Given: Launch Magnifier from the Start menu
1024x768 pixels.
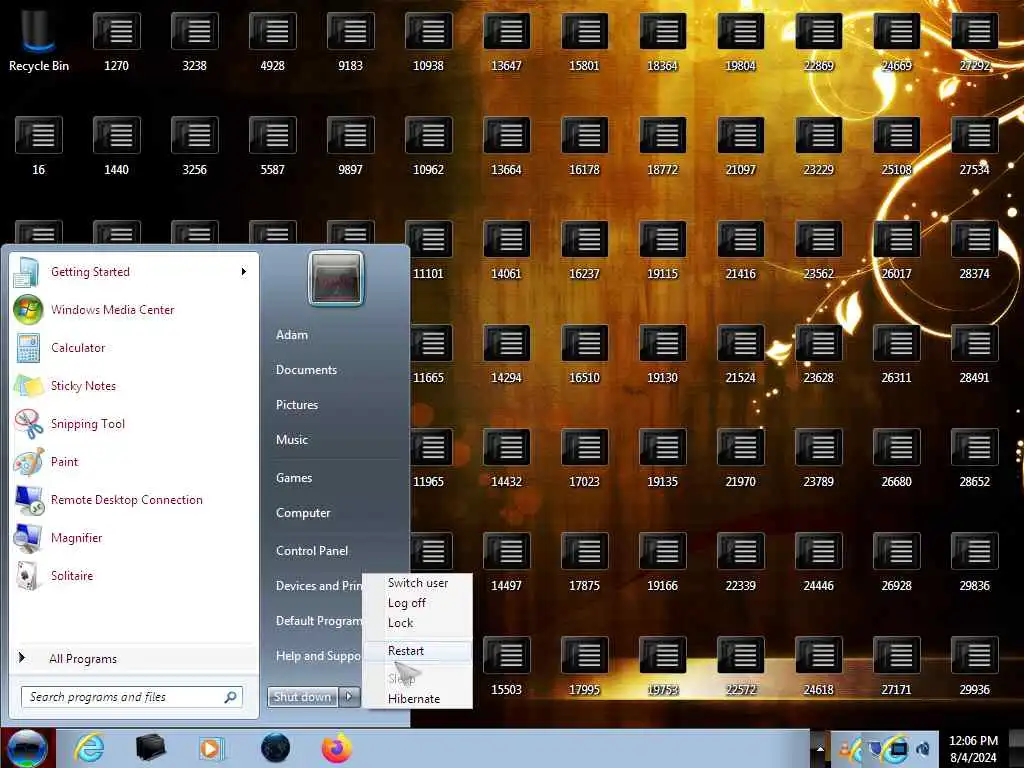Looking at the screenshot, I should click(134, 537).
